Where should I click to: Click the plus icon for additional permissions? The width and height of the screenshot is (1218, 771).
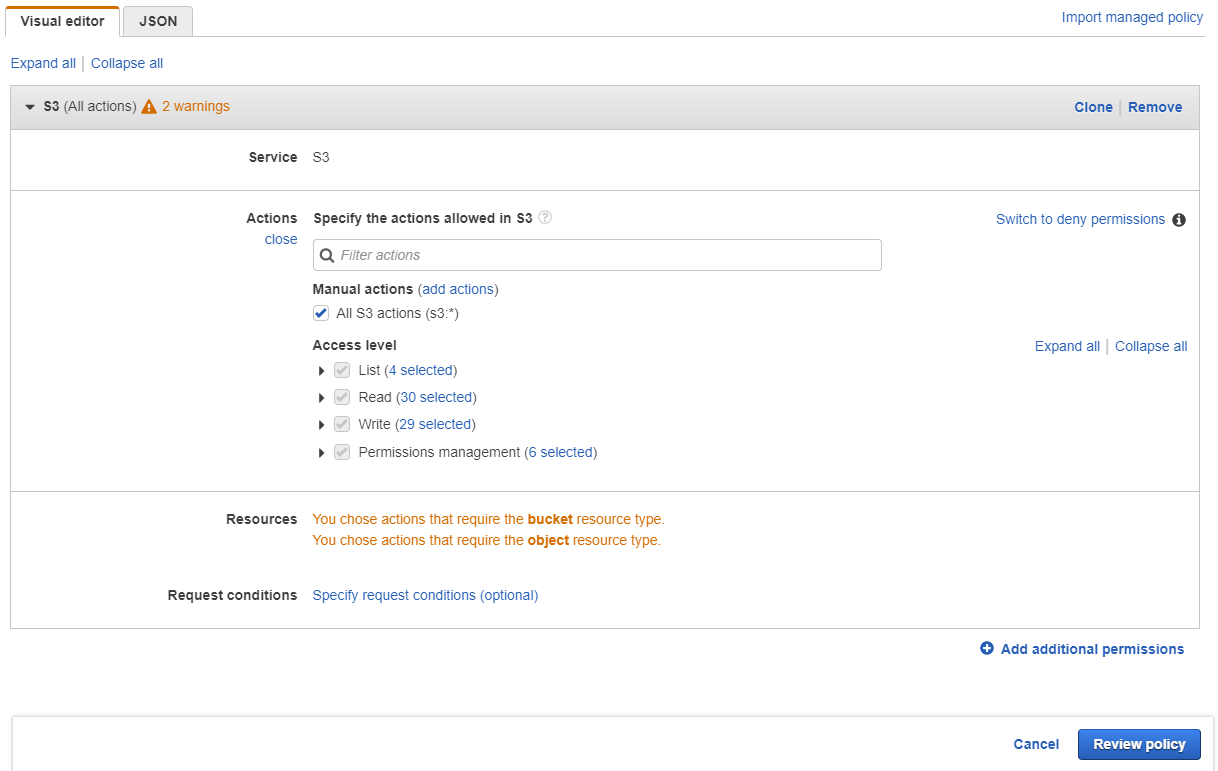tap(987, 649)
